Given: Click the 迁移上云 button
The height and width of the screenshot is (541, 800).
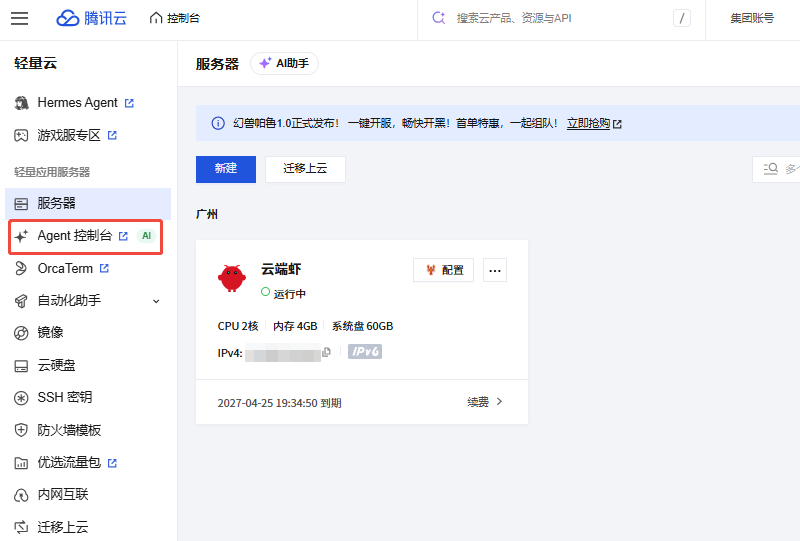Looking at the screenshot, I should pyautogui.click(x=305, y=169).
